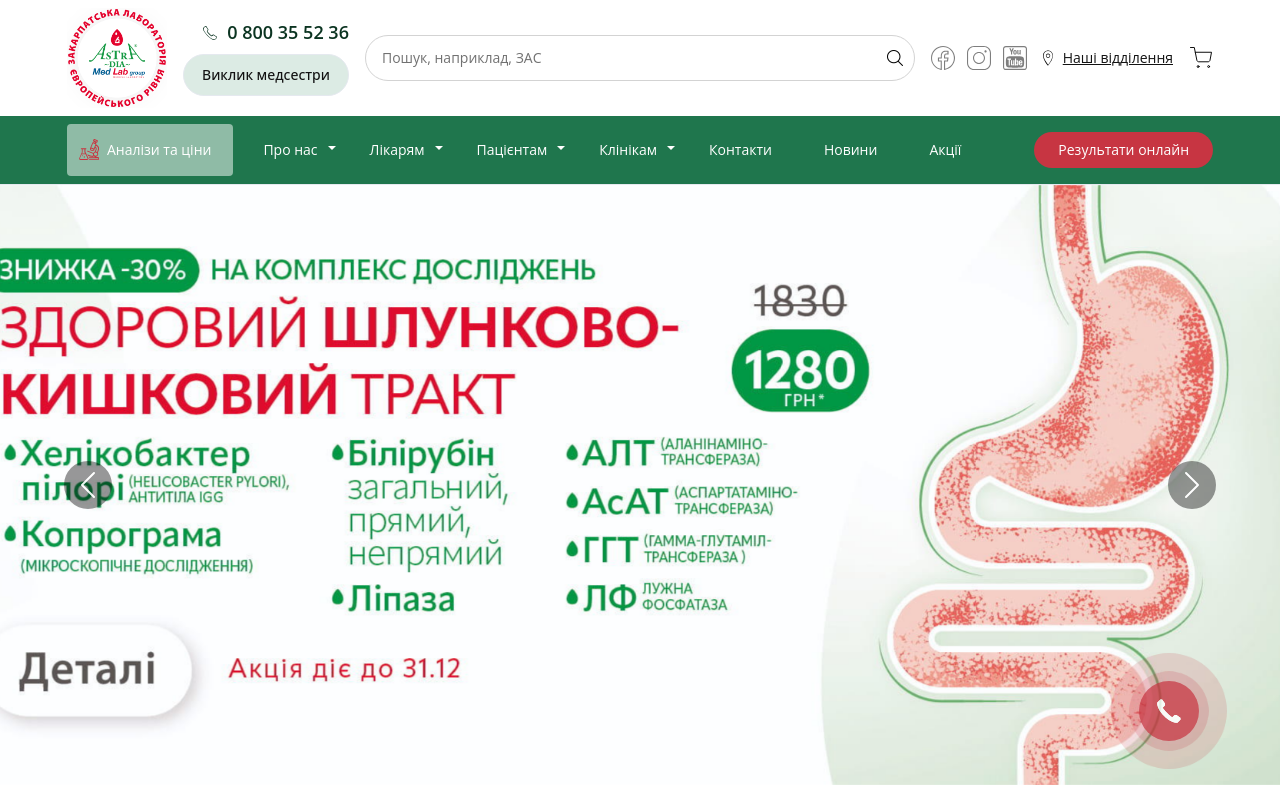Expand the Пацієнтам dropdown arrow

pos(561,148)
